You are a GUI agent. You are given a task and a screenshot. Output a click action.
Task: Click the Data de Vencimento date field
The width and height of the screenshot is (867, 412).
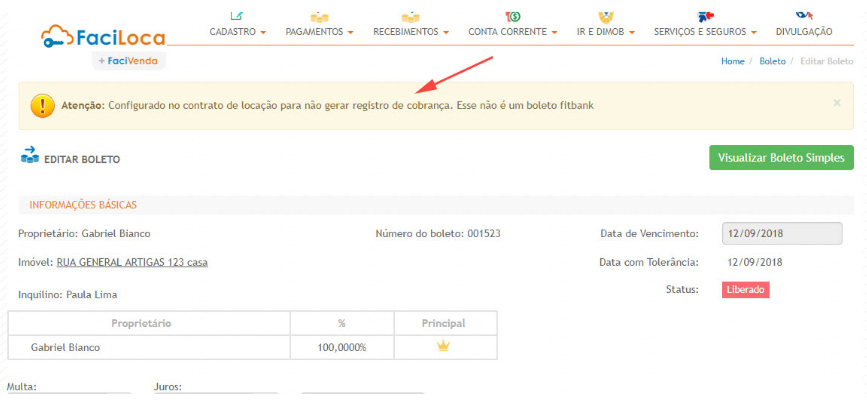coord(781,233)
